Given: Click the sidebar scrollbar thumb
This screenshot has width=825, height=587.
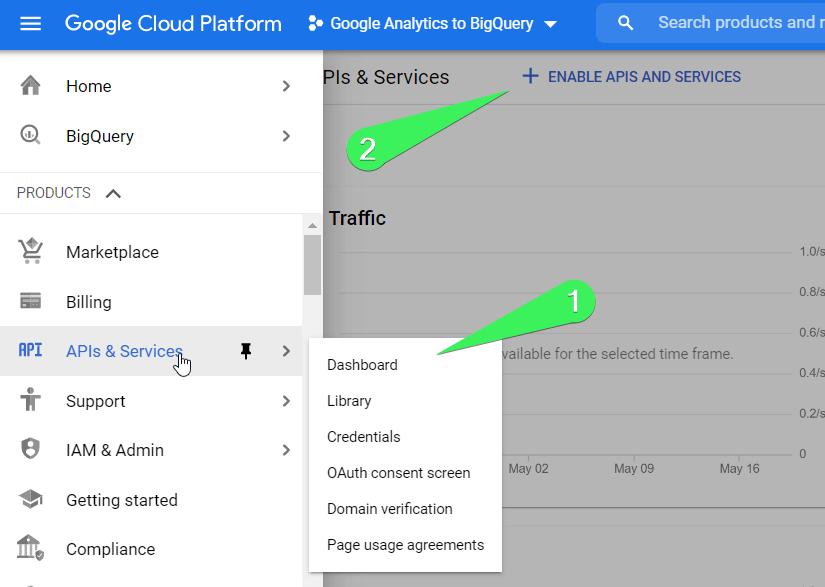Looking at the screenshot, I should tap(313, 265).
